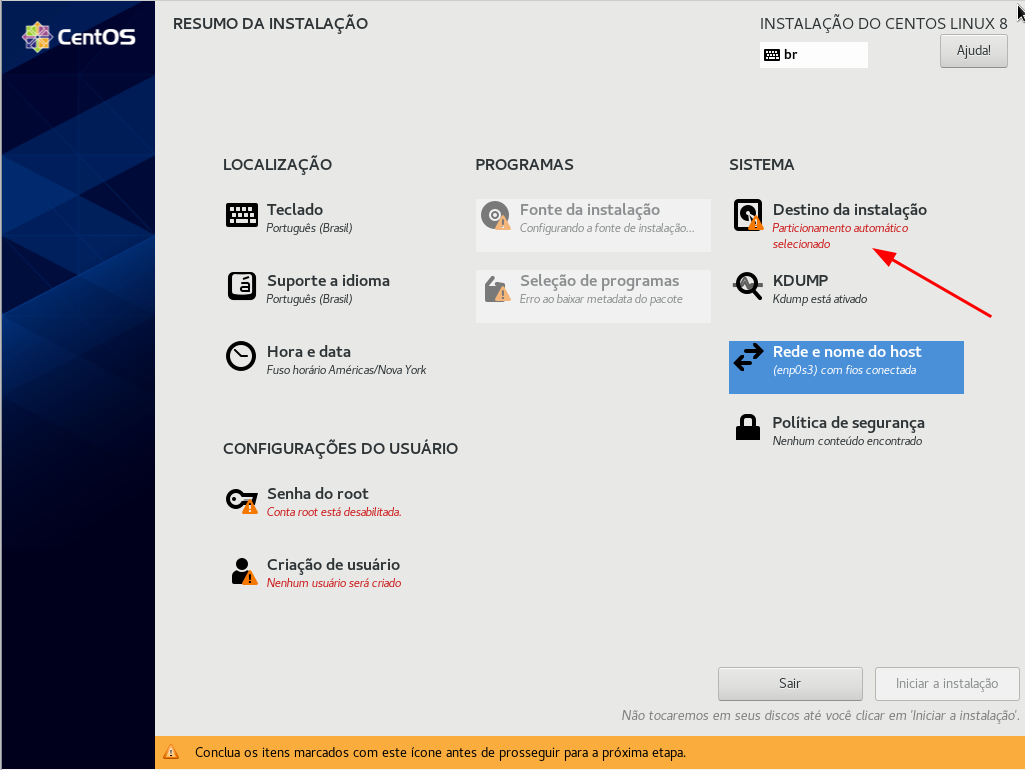Open Destino da instalação settings
Screen dimensions: 1025x770
[x=846, y=226]
